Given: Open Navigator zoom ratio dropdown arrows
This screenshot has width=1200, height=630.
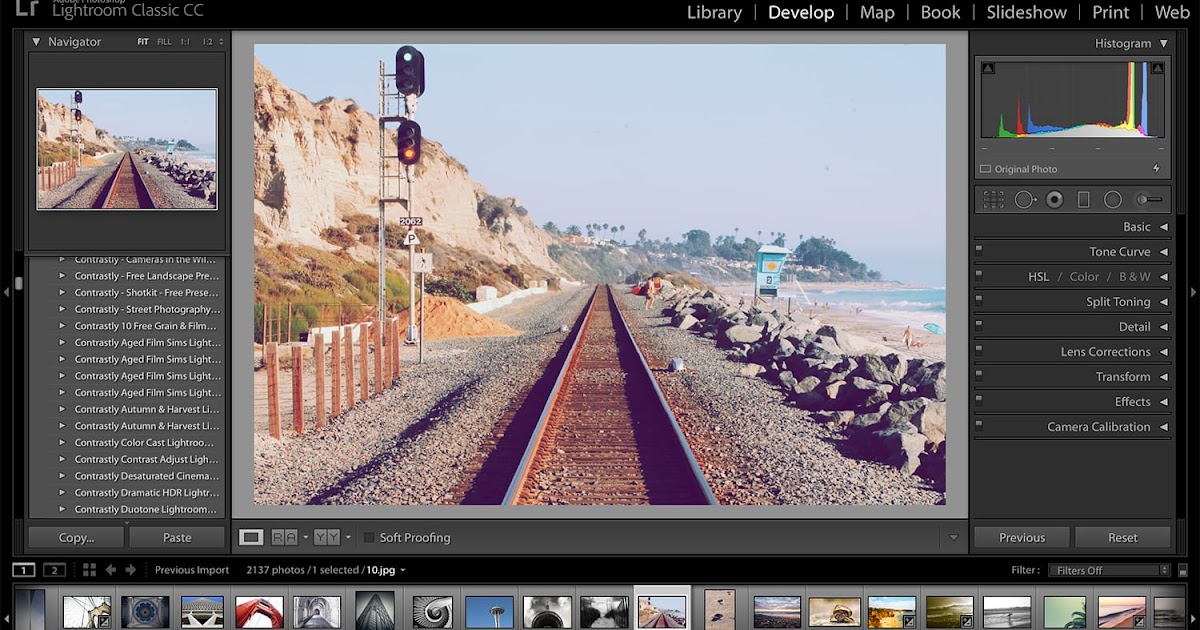Looking at the screenshot, I should [221, 42].
